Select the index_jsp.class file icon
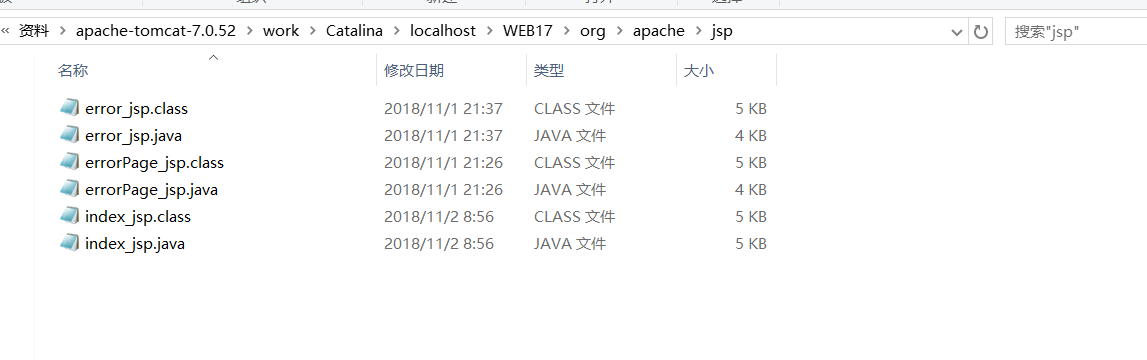This screenshot has width=1147, height=360. pos(69,217)
